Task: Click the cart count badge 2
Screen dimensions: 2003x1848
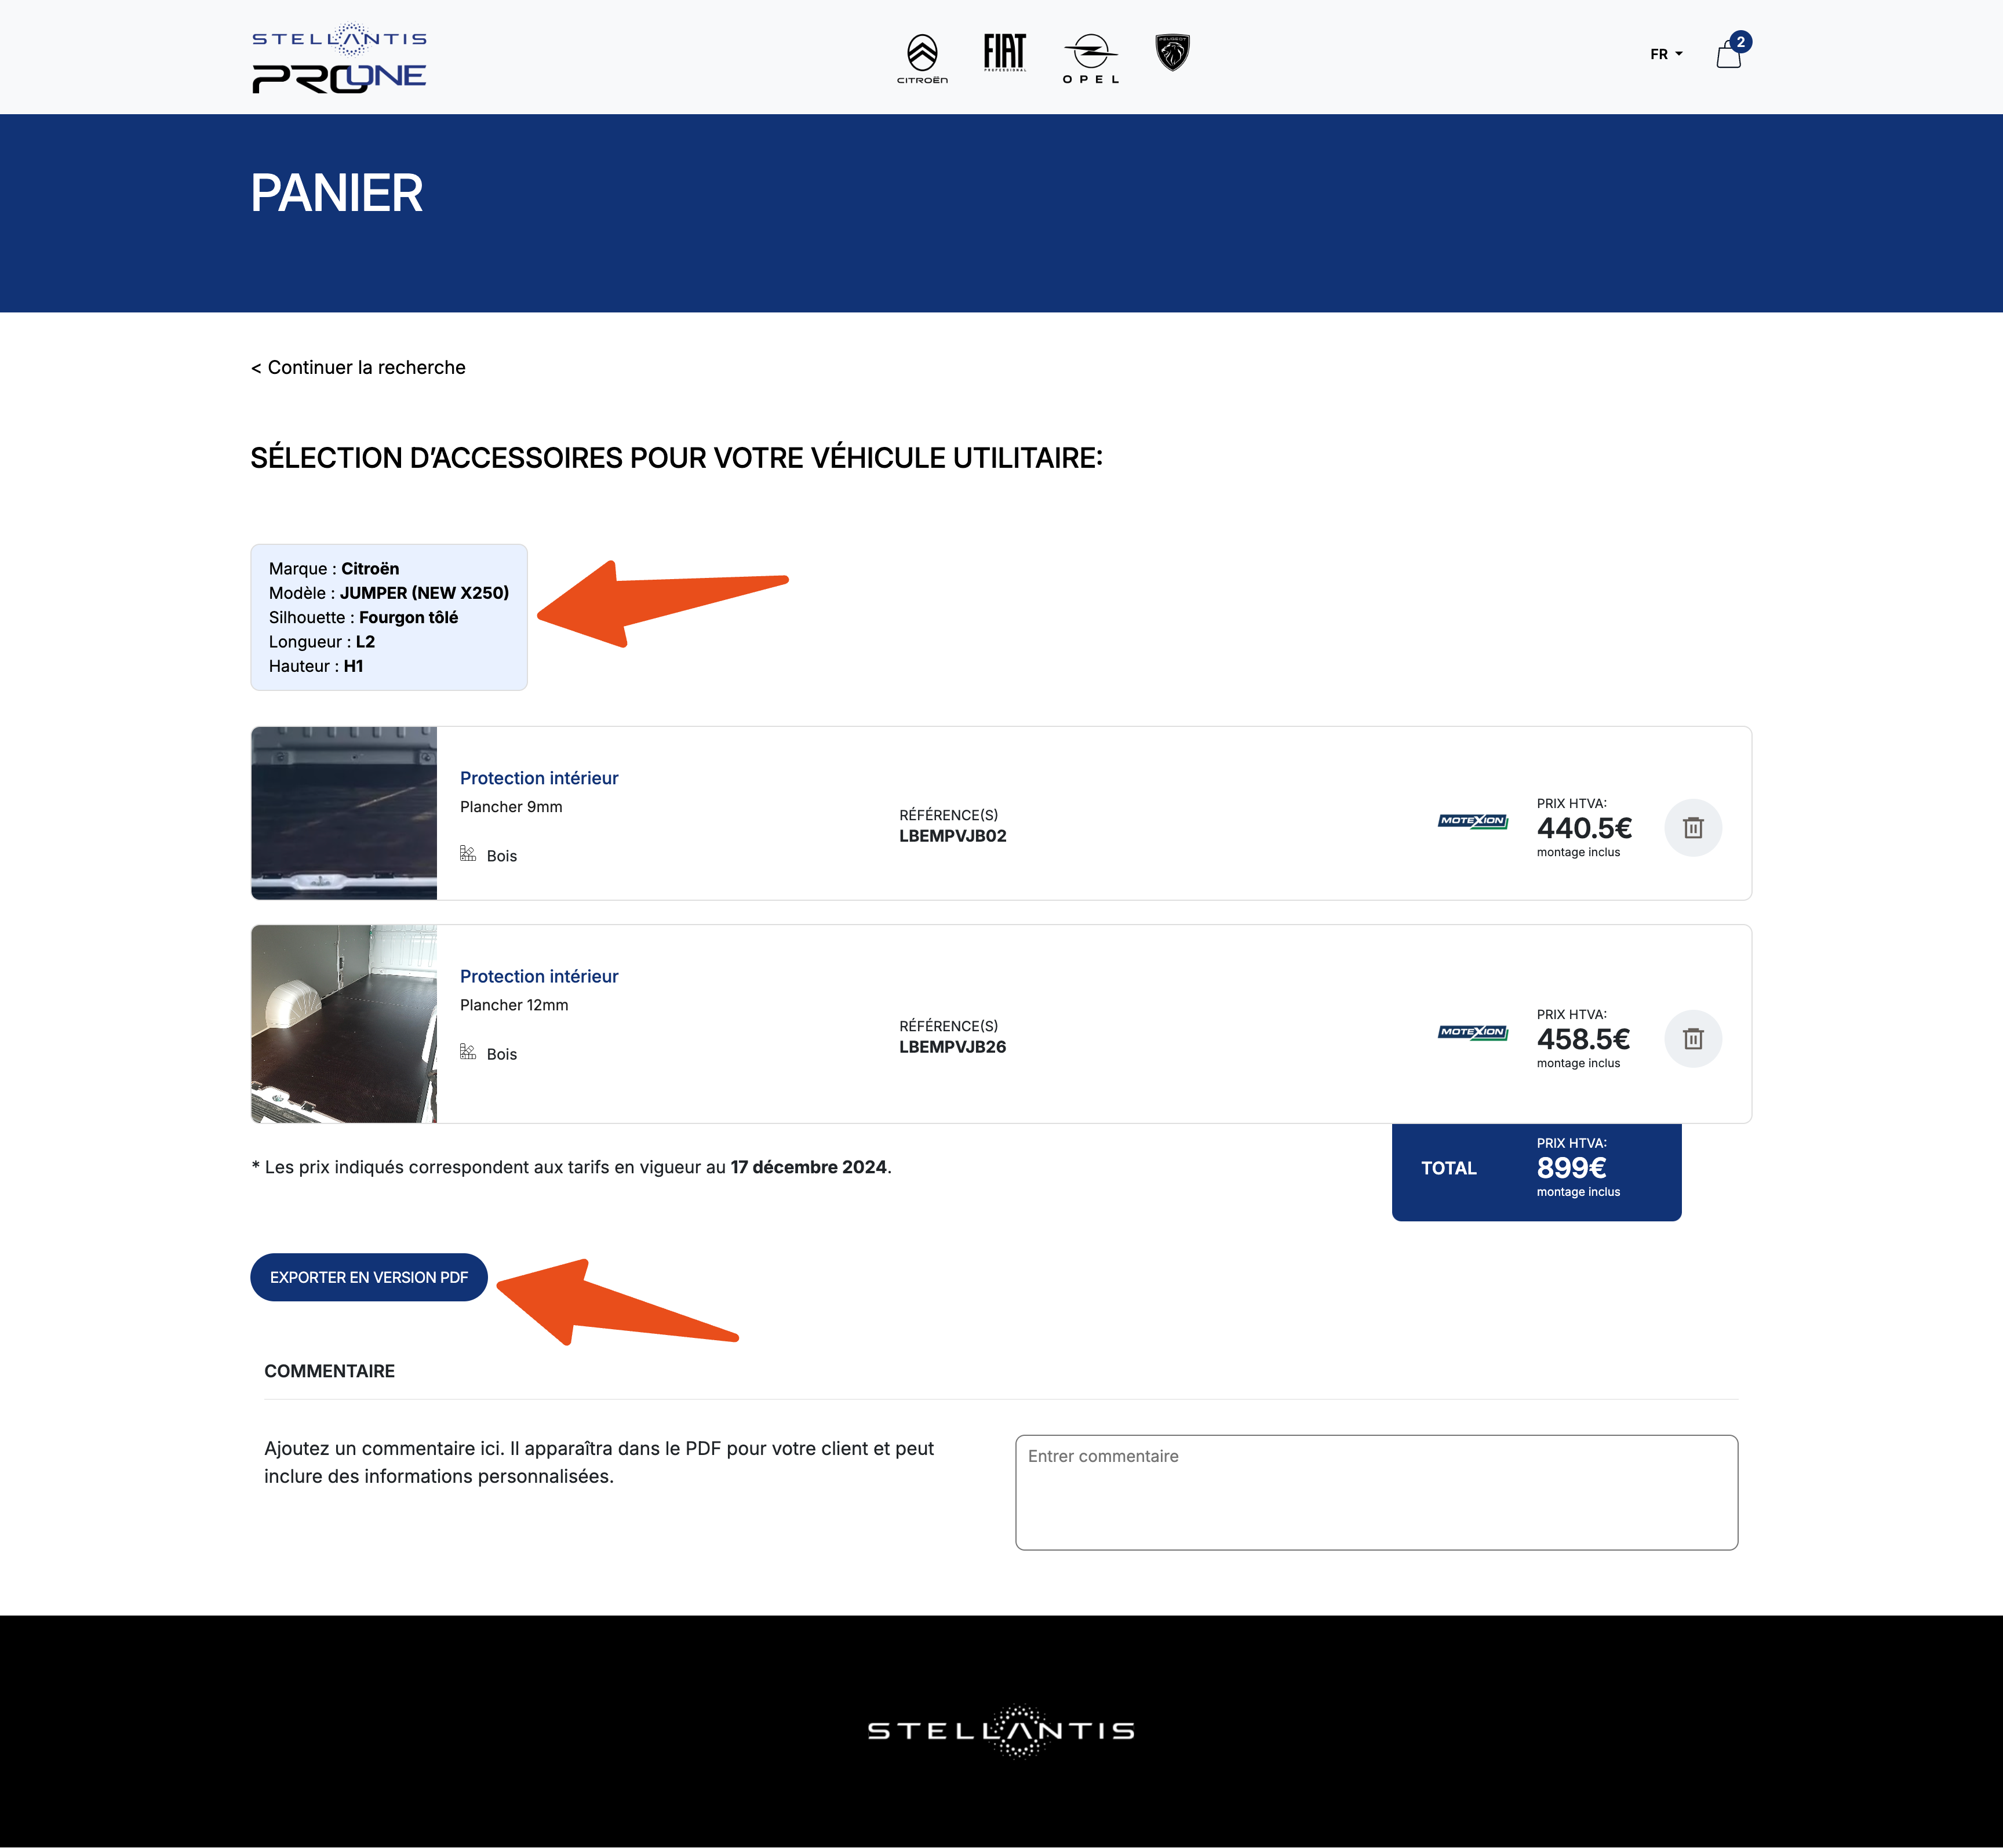Action: pos(1740,42)
